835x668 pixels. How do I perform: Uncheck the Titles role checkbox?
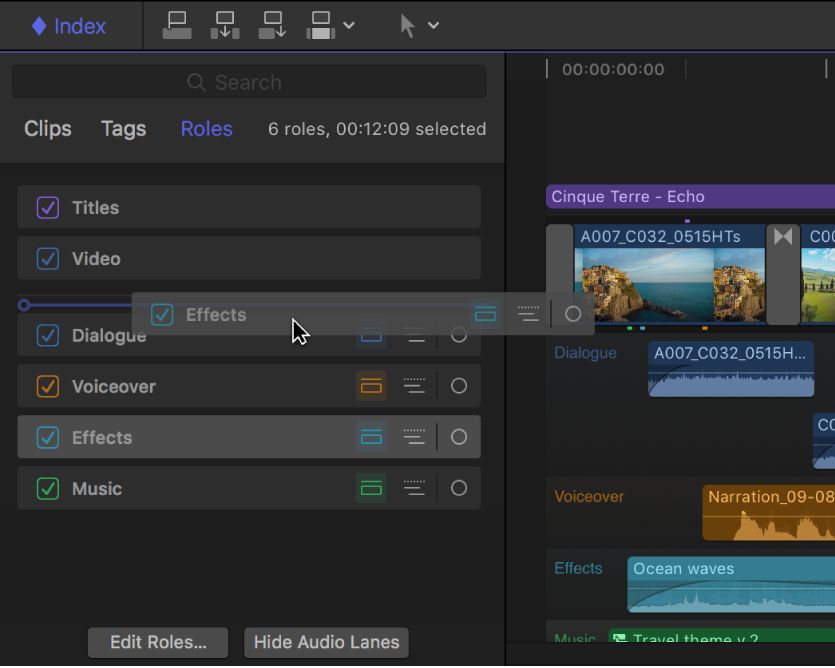(48, 208)
